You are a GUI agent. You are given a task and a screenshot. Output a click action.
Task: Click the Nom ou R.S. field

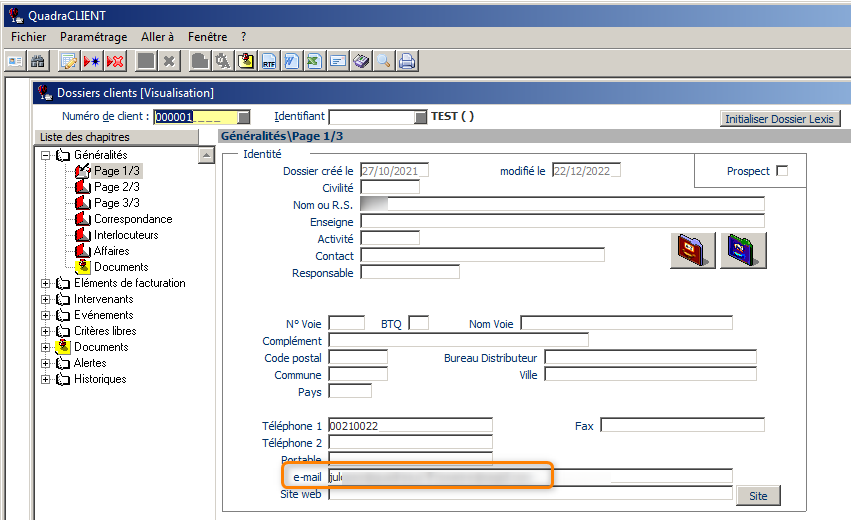562,204
